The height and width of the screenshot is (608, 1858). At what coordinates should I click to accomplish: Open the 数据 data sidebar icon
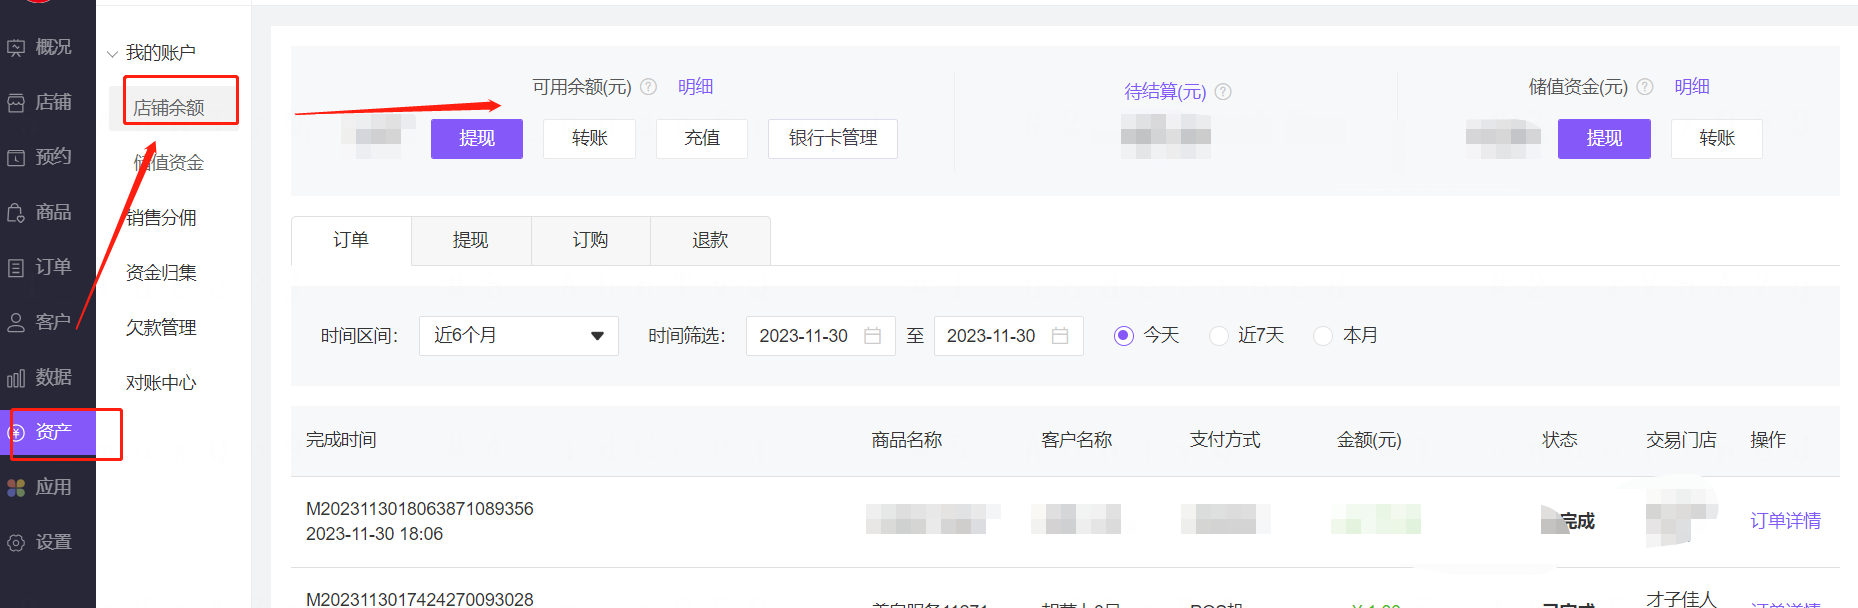point(16,377)
